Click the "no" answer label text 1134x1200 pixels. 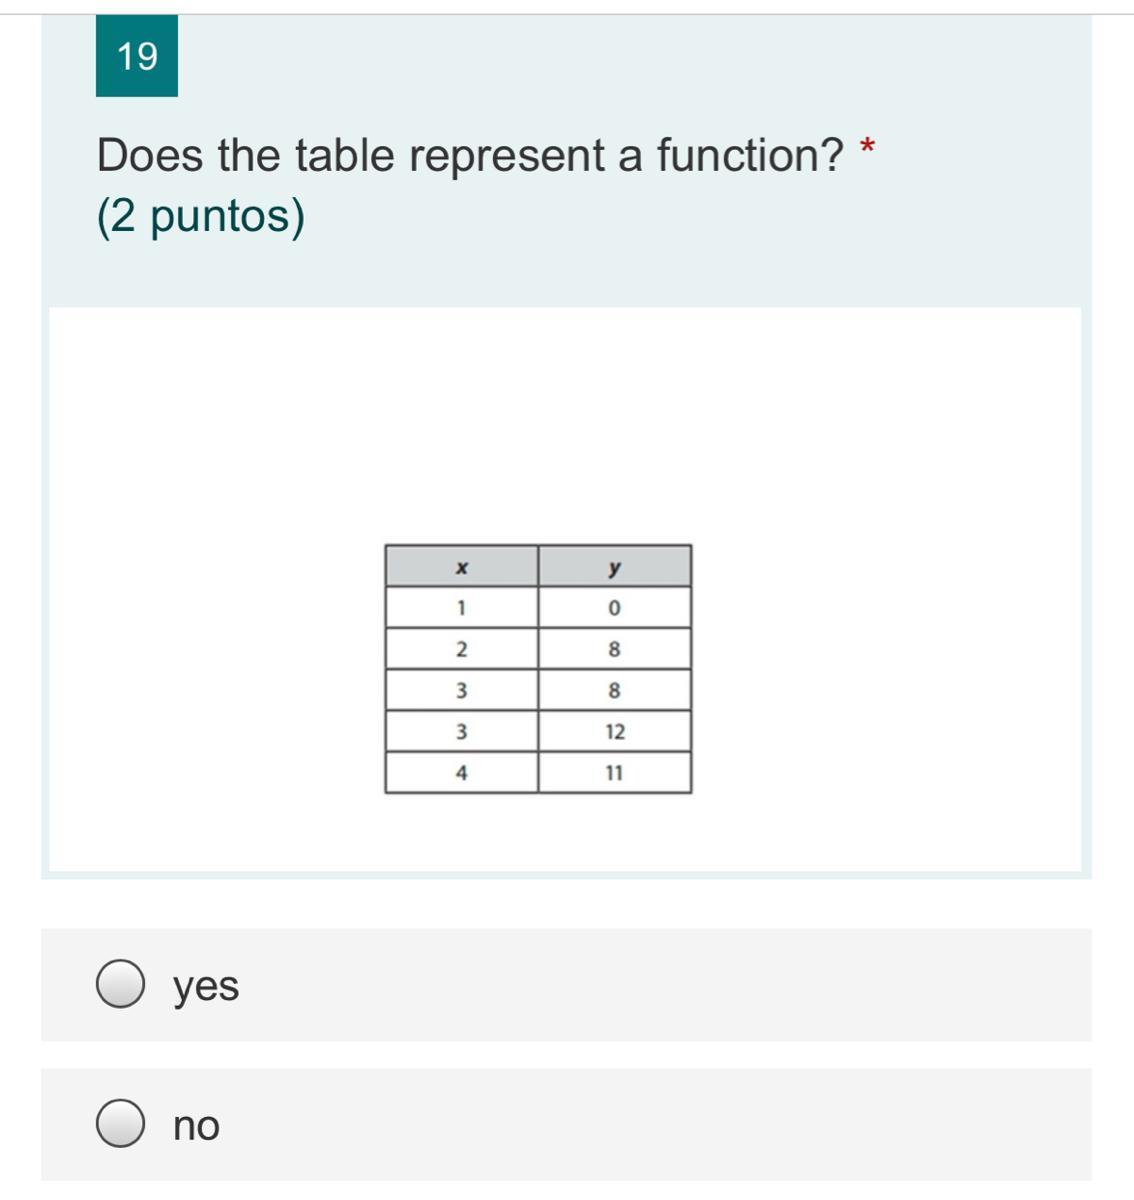196,1125
